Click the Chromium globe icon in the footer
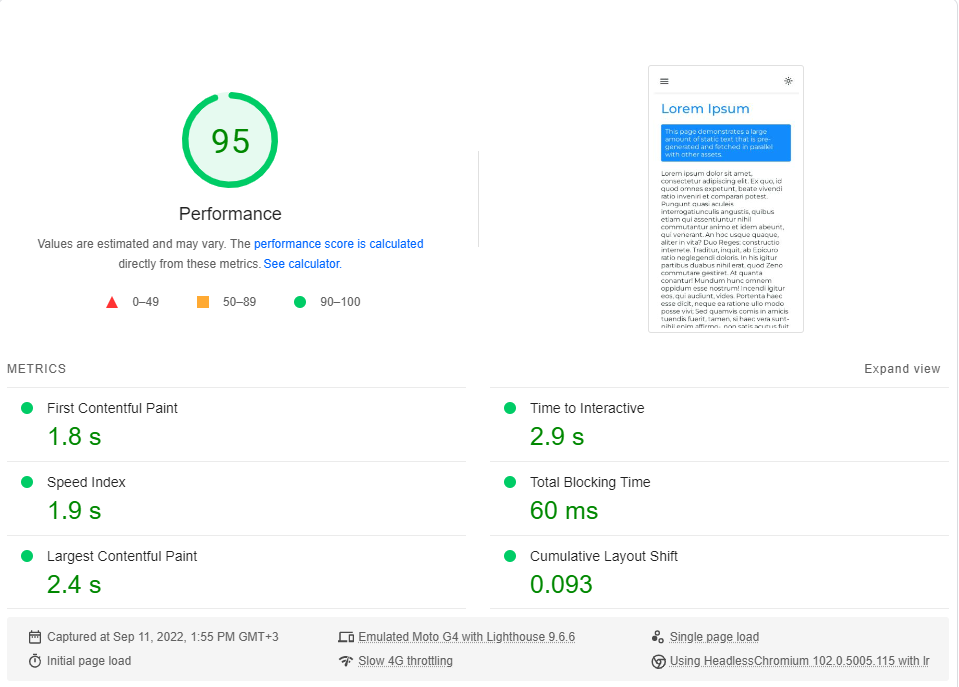This screenshot has height=687, width=959. (x=658, y=661)
